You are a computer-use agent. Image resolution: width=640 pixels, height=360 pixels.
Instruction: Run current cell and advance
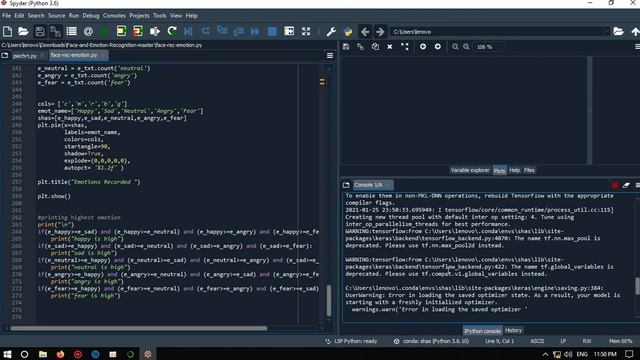[x=138, y=31]
